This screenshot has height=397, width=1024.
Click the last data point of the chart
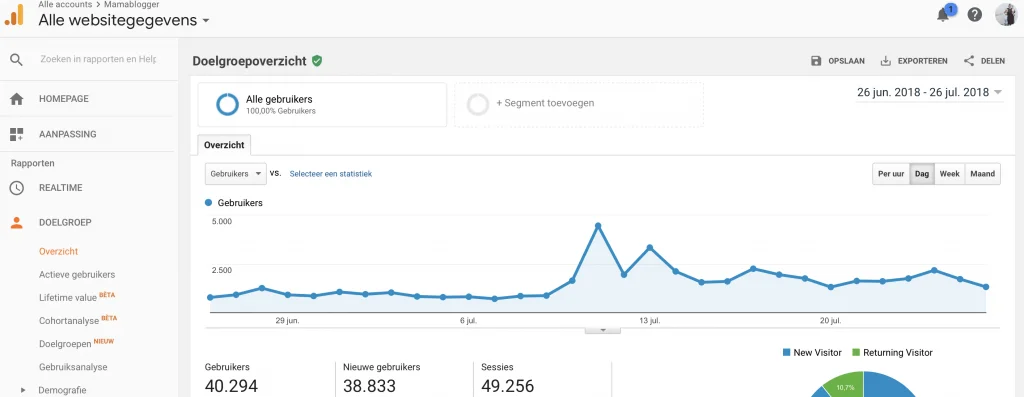coord(985,287)
